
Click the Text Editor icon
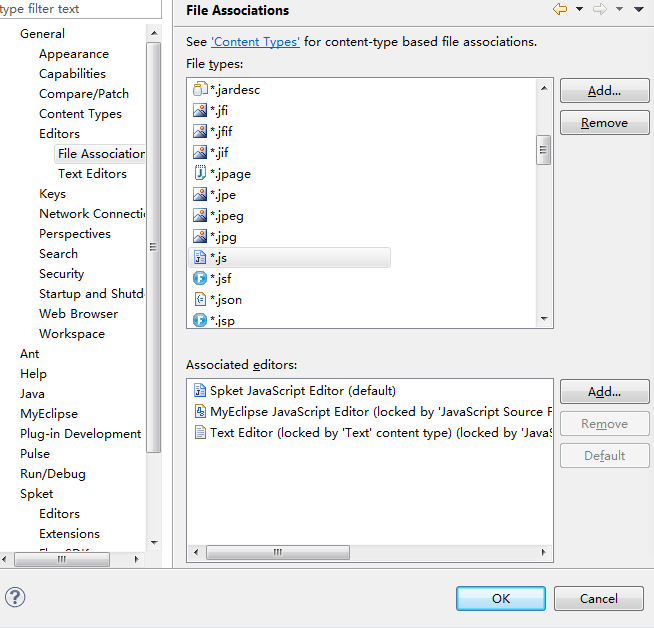200,432
